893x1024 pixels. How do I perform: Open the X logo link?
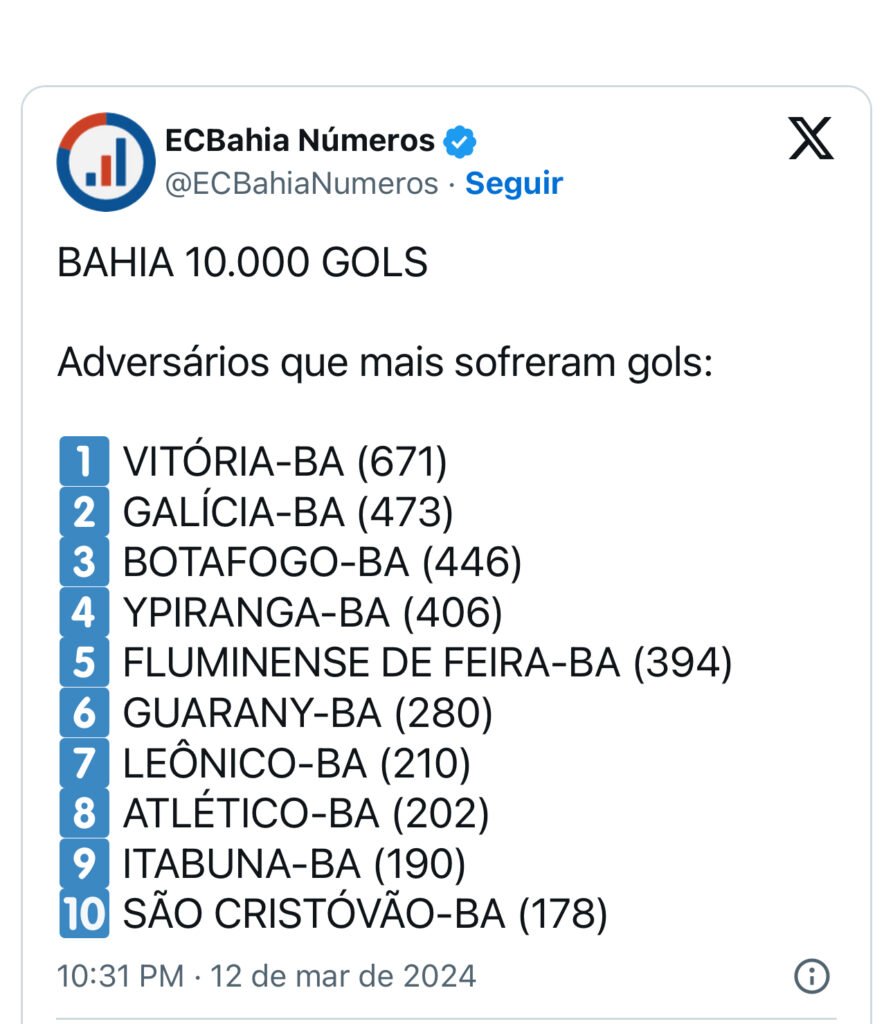coord(811,139)
